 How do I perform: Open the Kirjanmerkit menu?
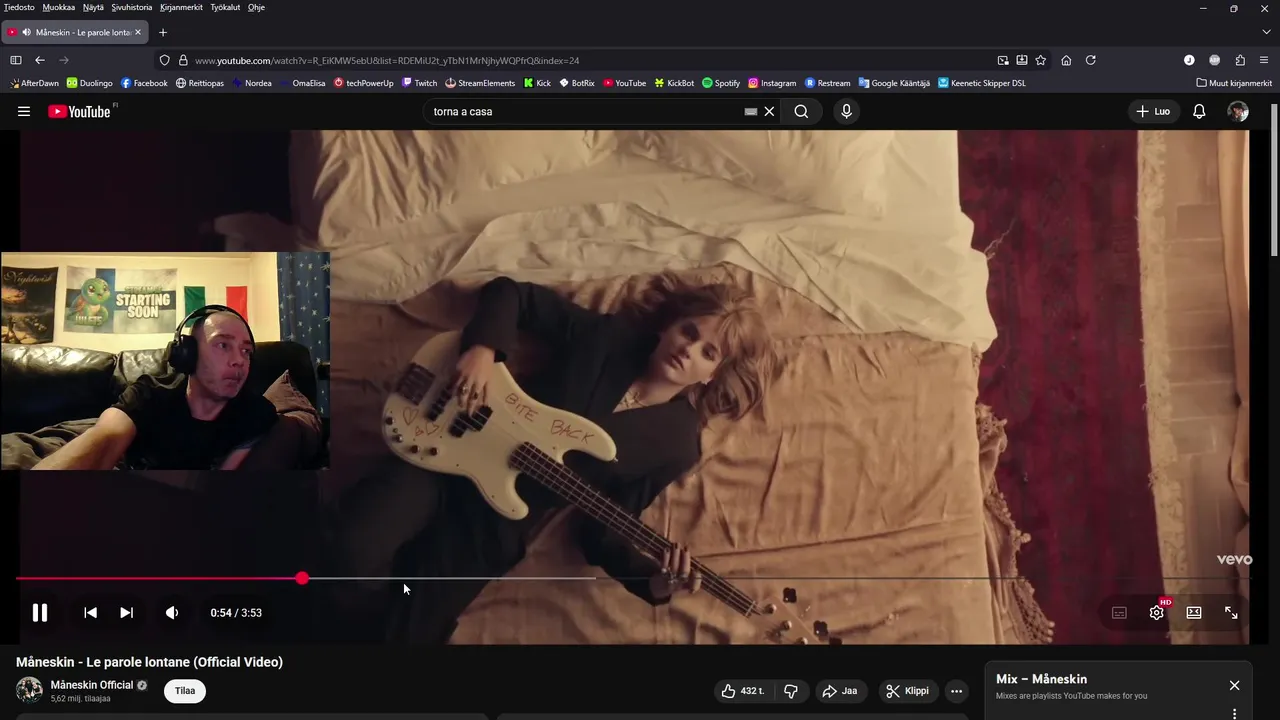tap(181, 7)
